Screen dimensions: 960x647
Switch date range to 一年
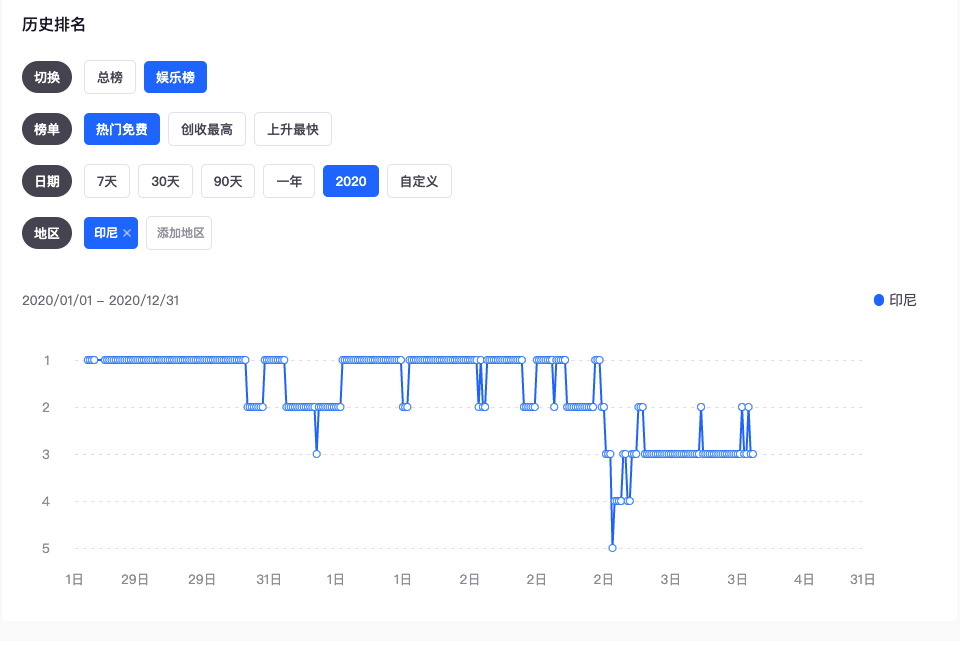pyautogui.click(x=288, y=180)
